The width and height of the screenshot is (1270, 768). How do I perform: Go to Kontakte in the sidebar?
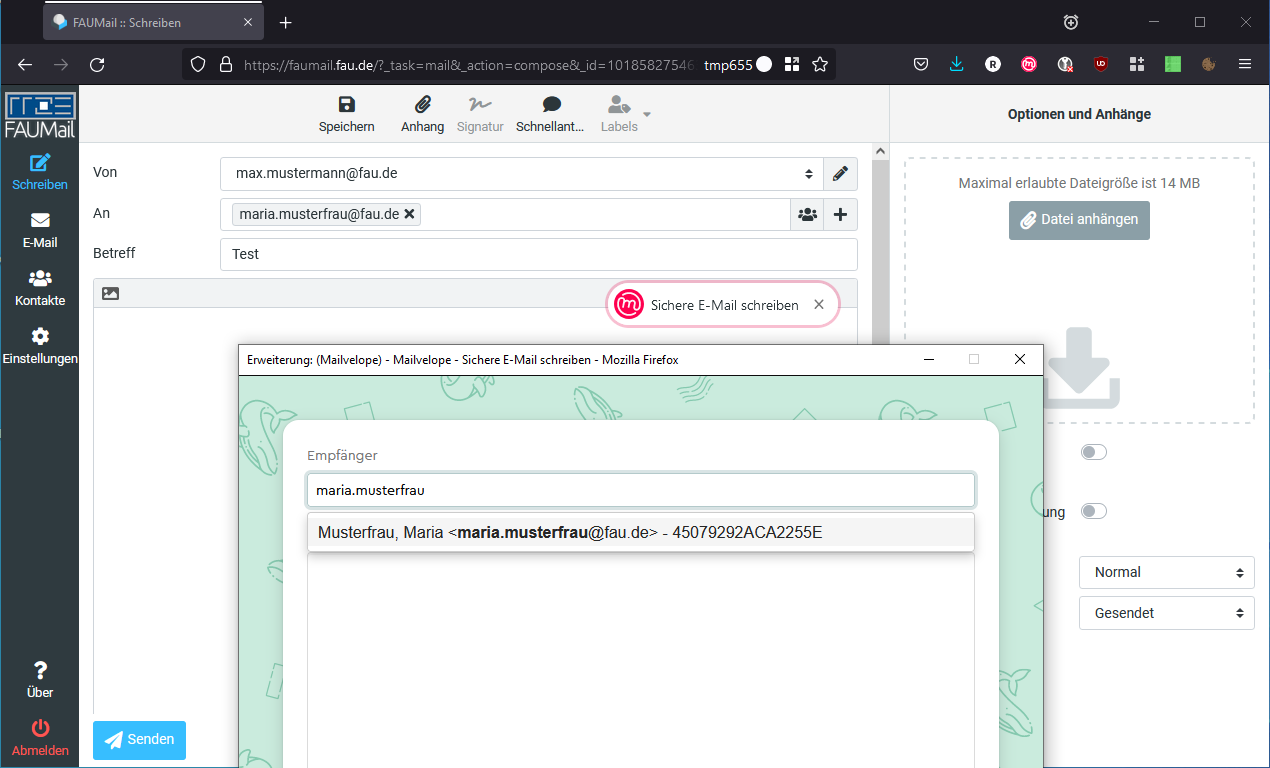point(40,288)
